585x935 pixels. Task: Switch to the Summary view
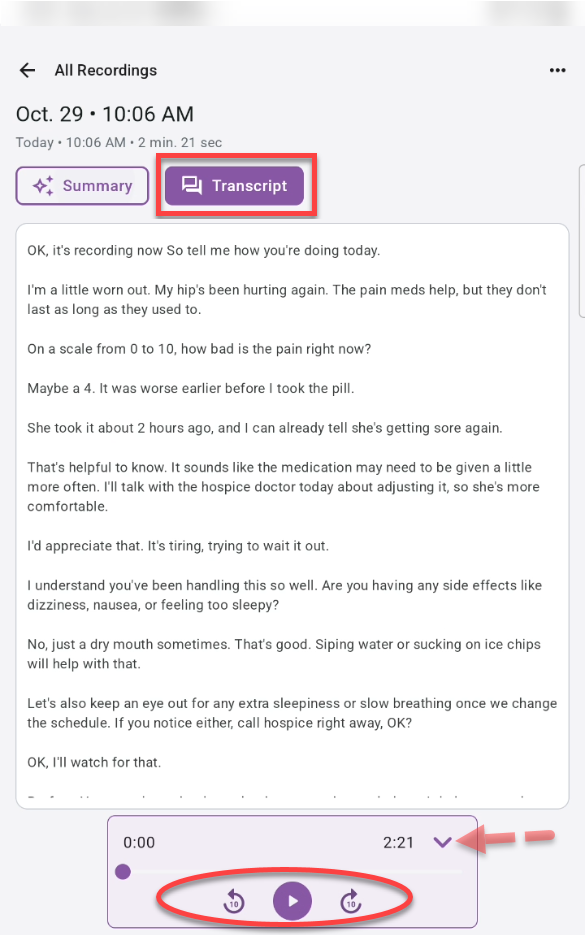(x=82, y=186)
